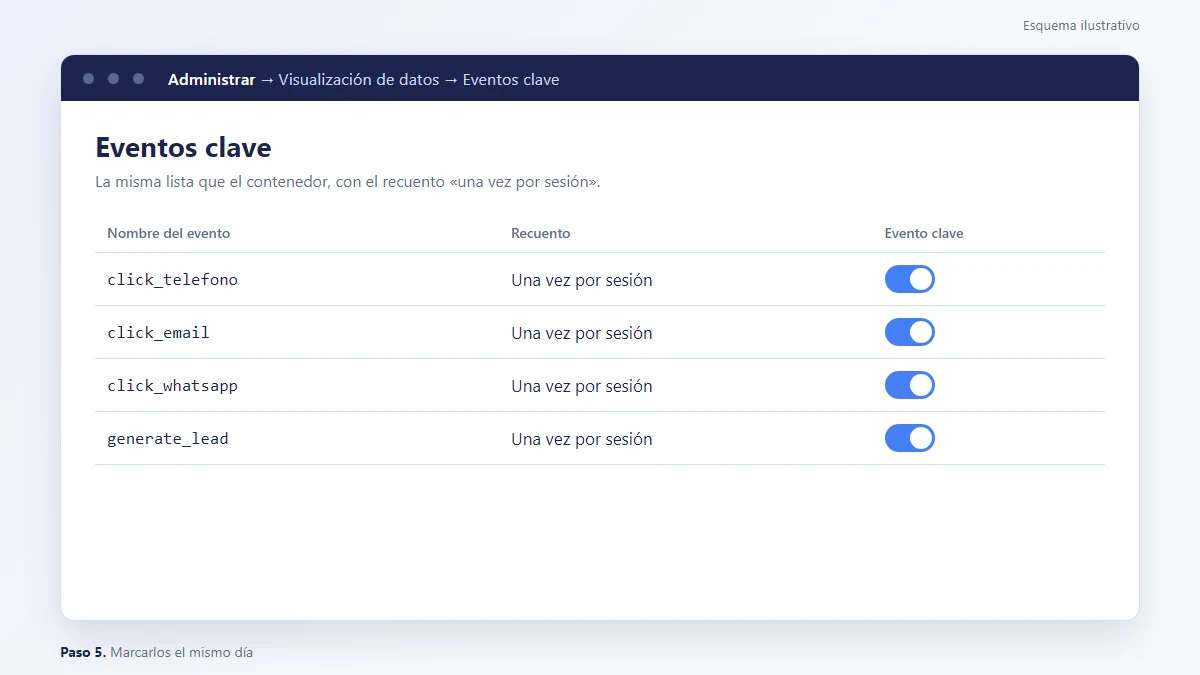This screenshot has width=1200, height=675.
Task: Click the Recuento column header
Action: coord(541,233)
